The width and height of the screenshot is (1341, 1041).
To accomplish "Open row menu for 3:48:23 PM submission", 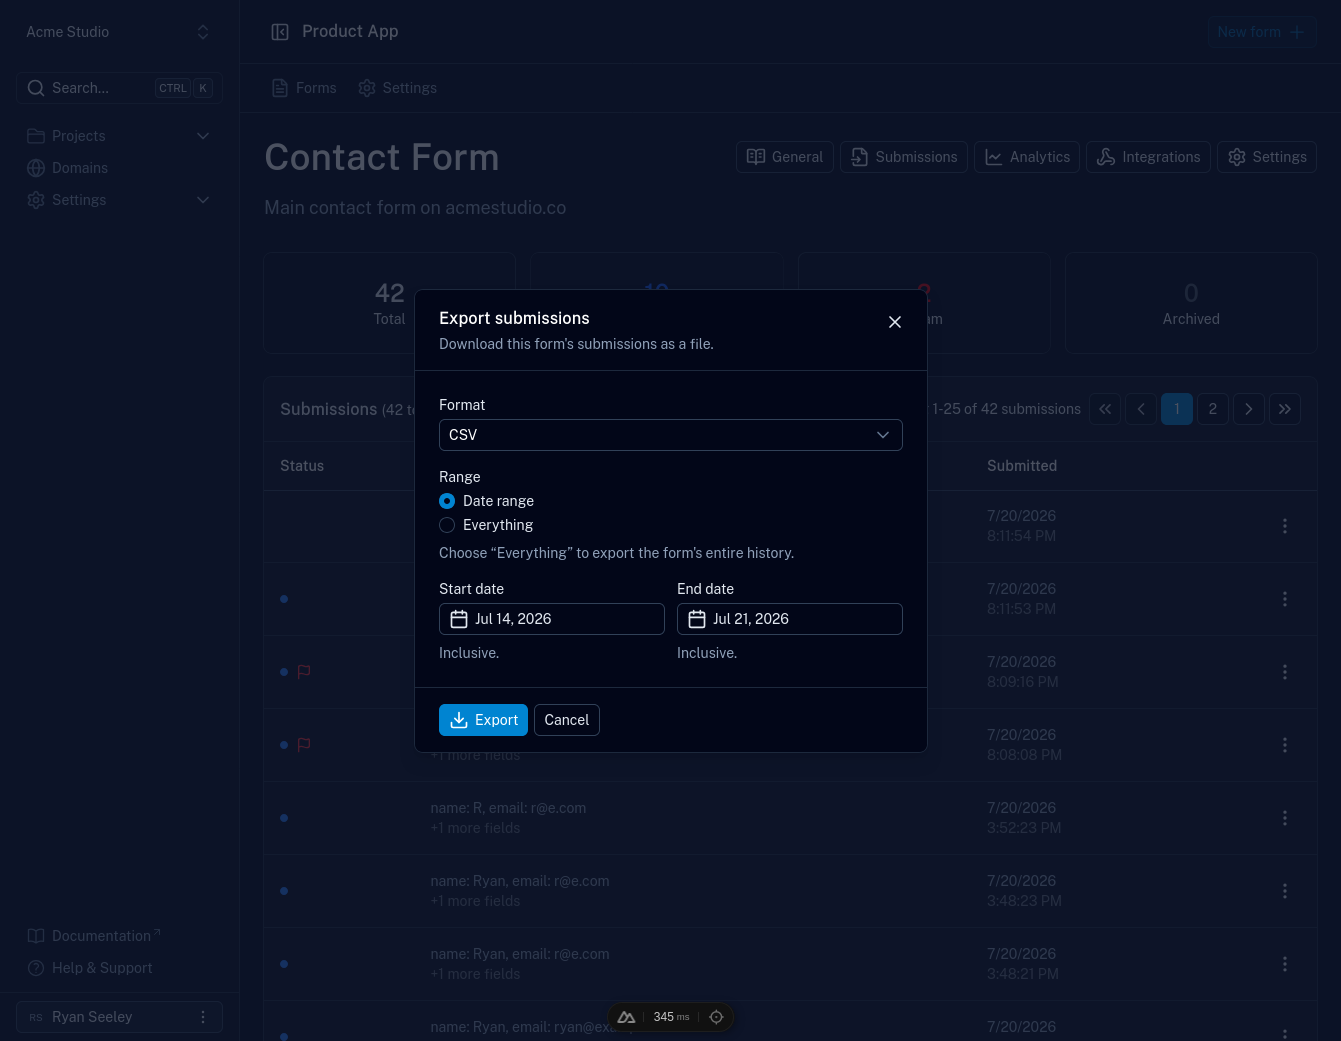I will tap(1285, 891).
